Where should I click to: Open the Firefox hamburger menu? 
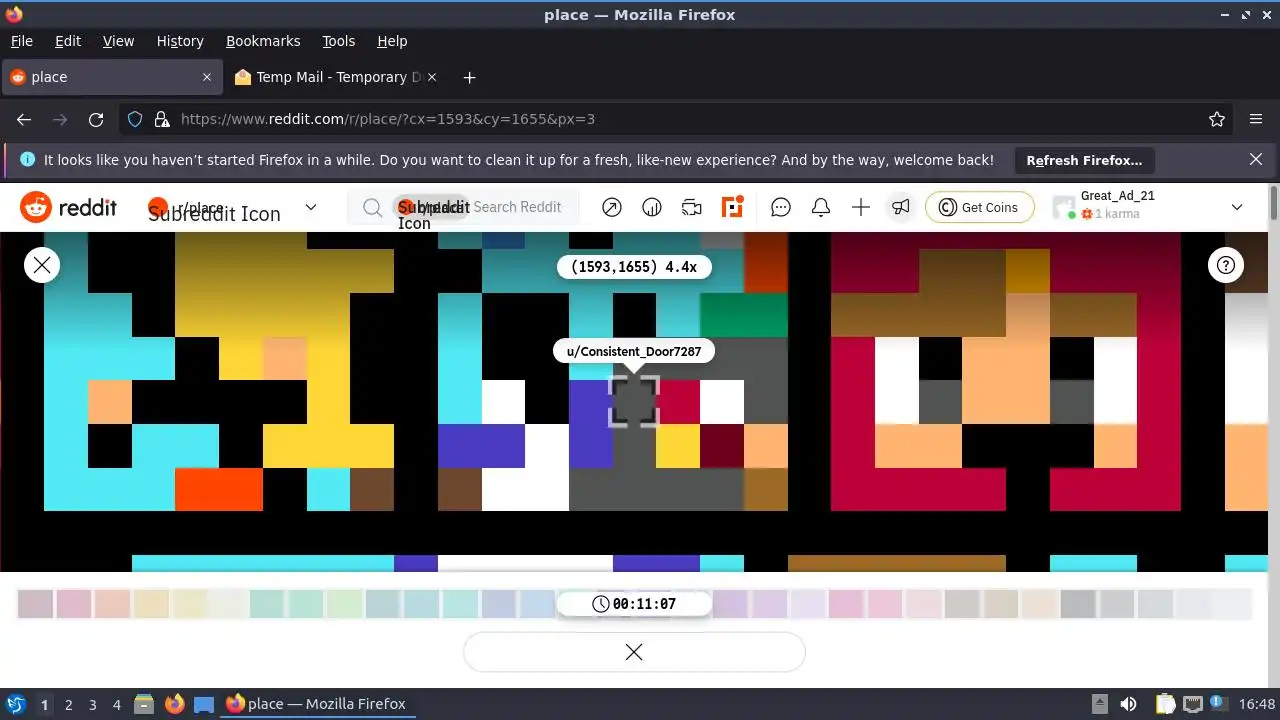point(1256,119)
